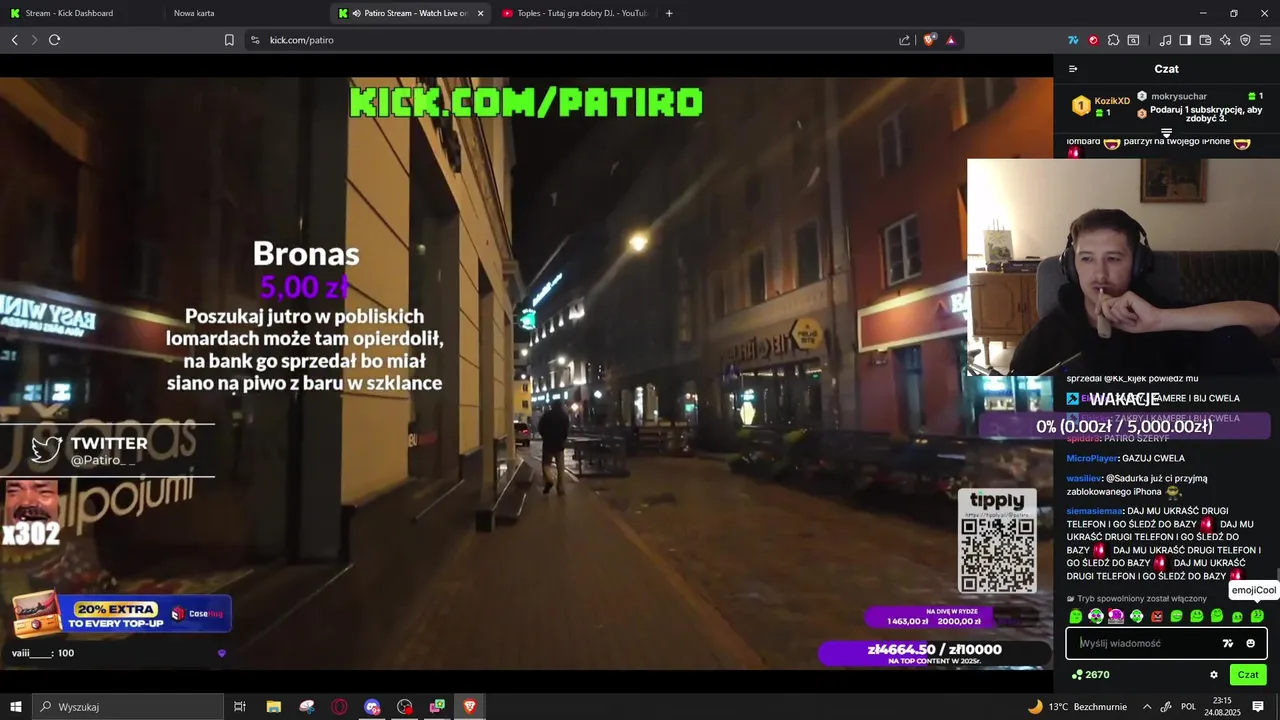This screenshot has height=720, width=1280.
Task: Click channel points balance 2670
Action: tap(1090, 675)
